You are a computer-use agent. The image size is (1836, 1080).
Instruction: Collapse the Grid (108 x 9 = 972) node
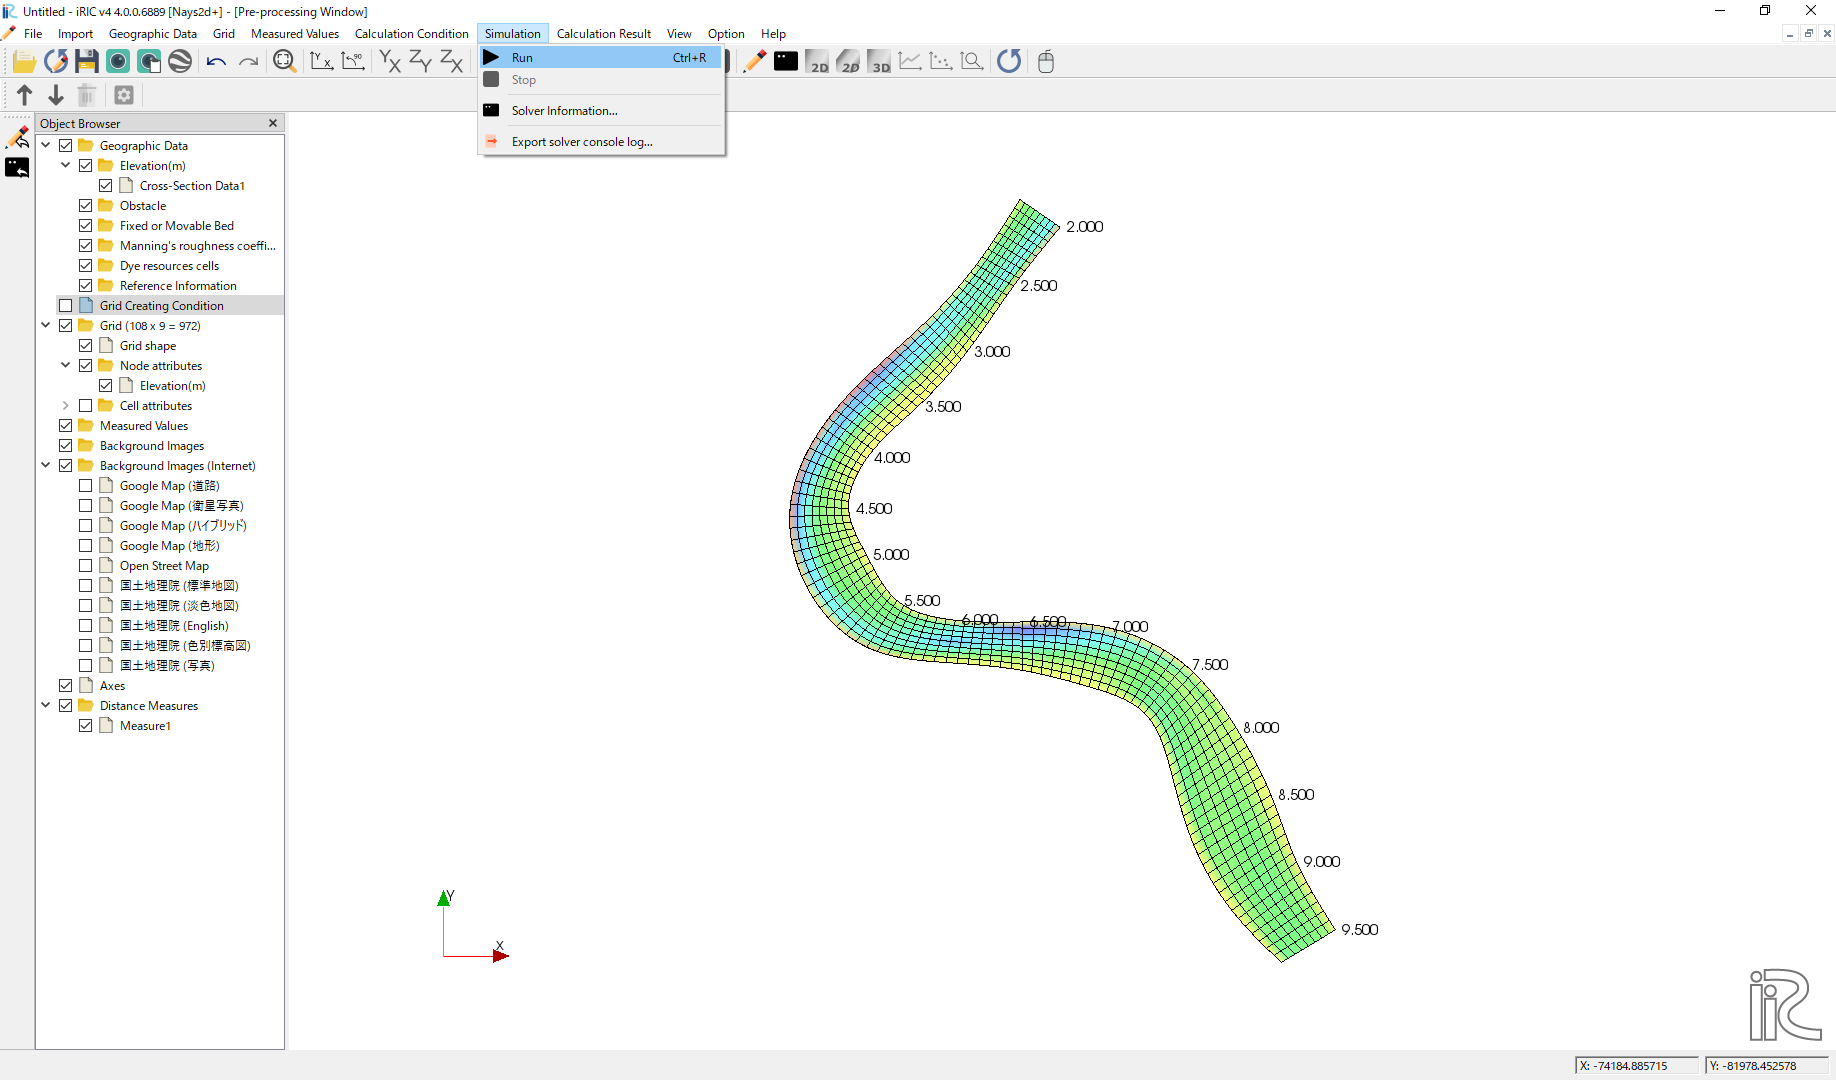tap(46, 326)
